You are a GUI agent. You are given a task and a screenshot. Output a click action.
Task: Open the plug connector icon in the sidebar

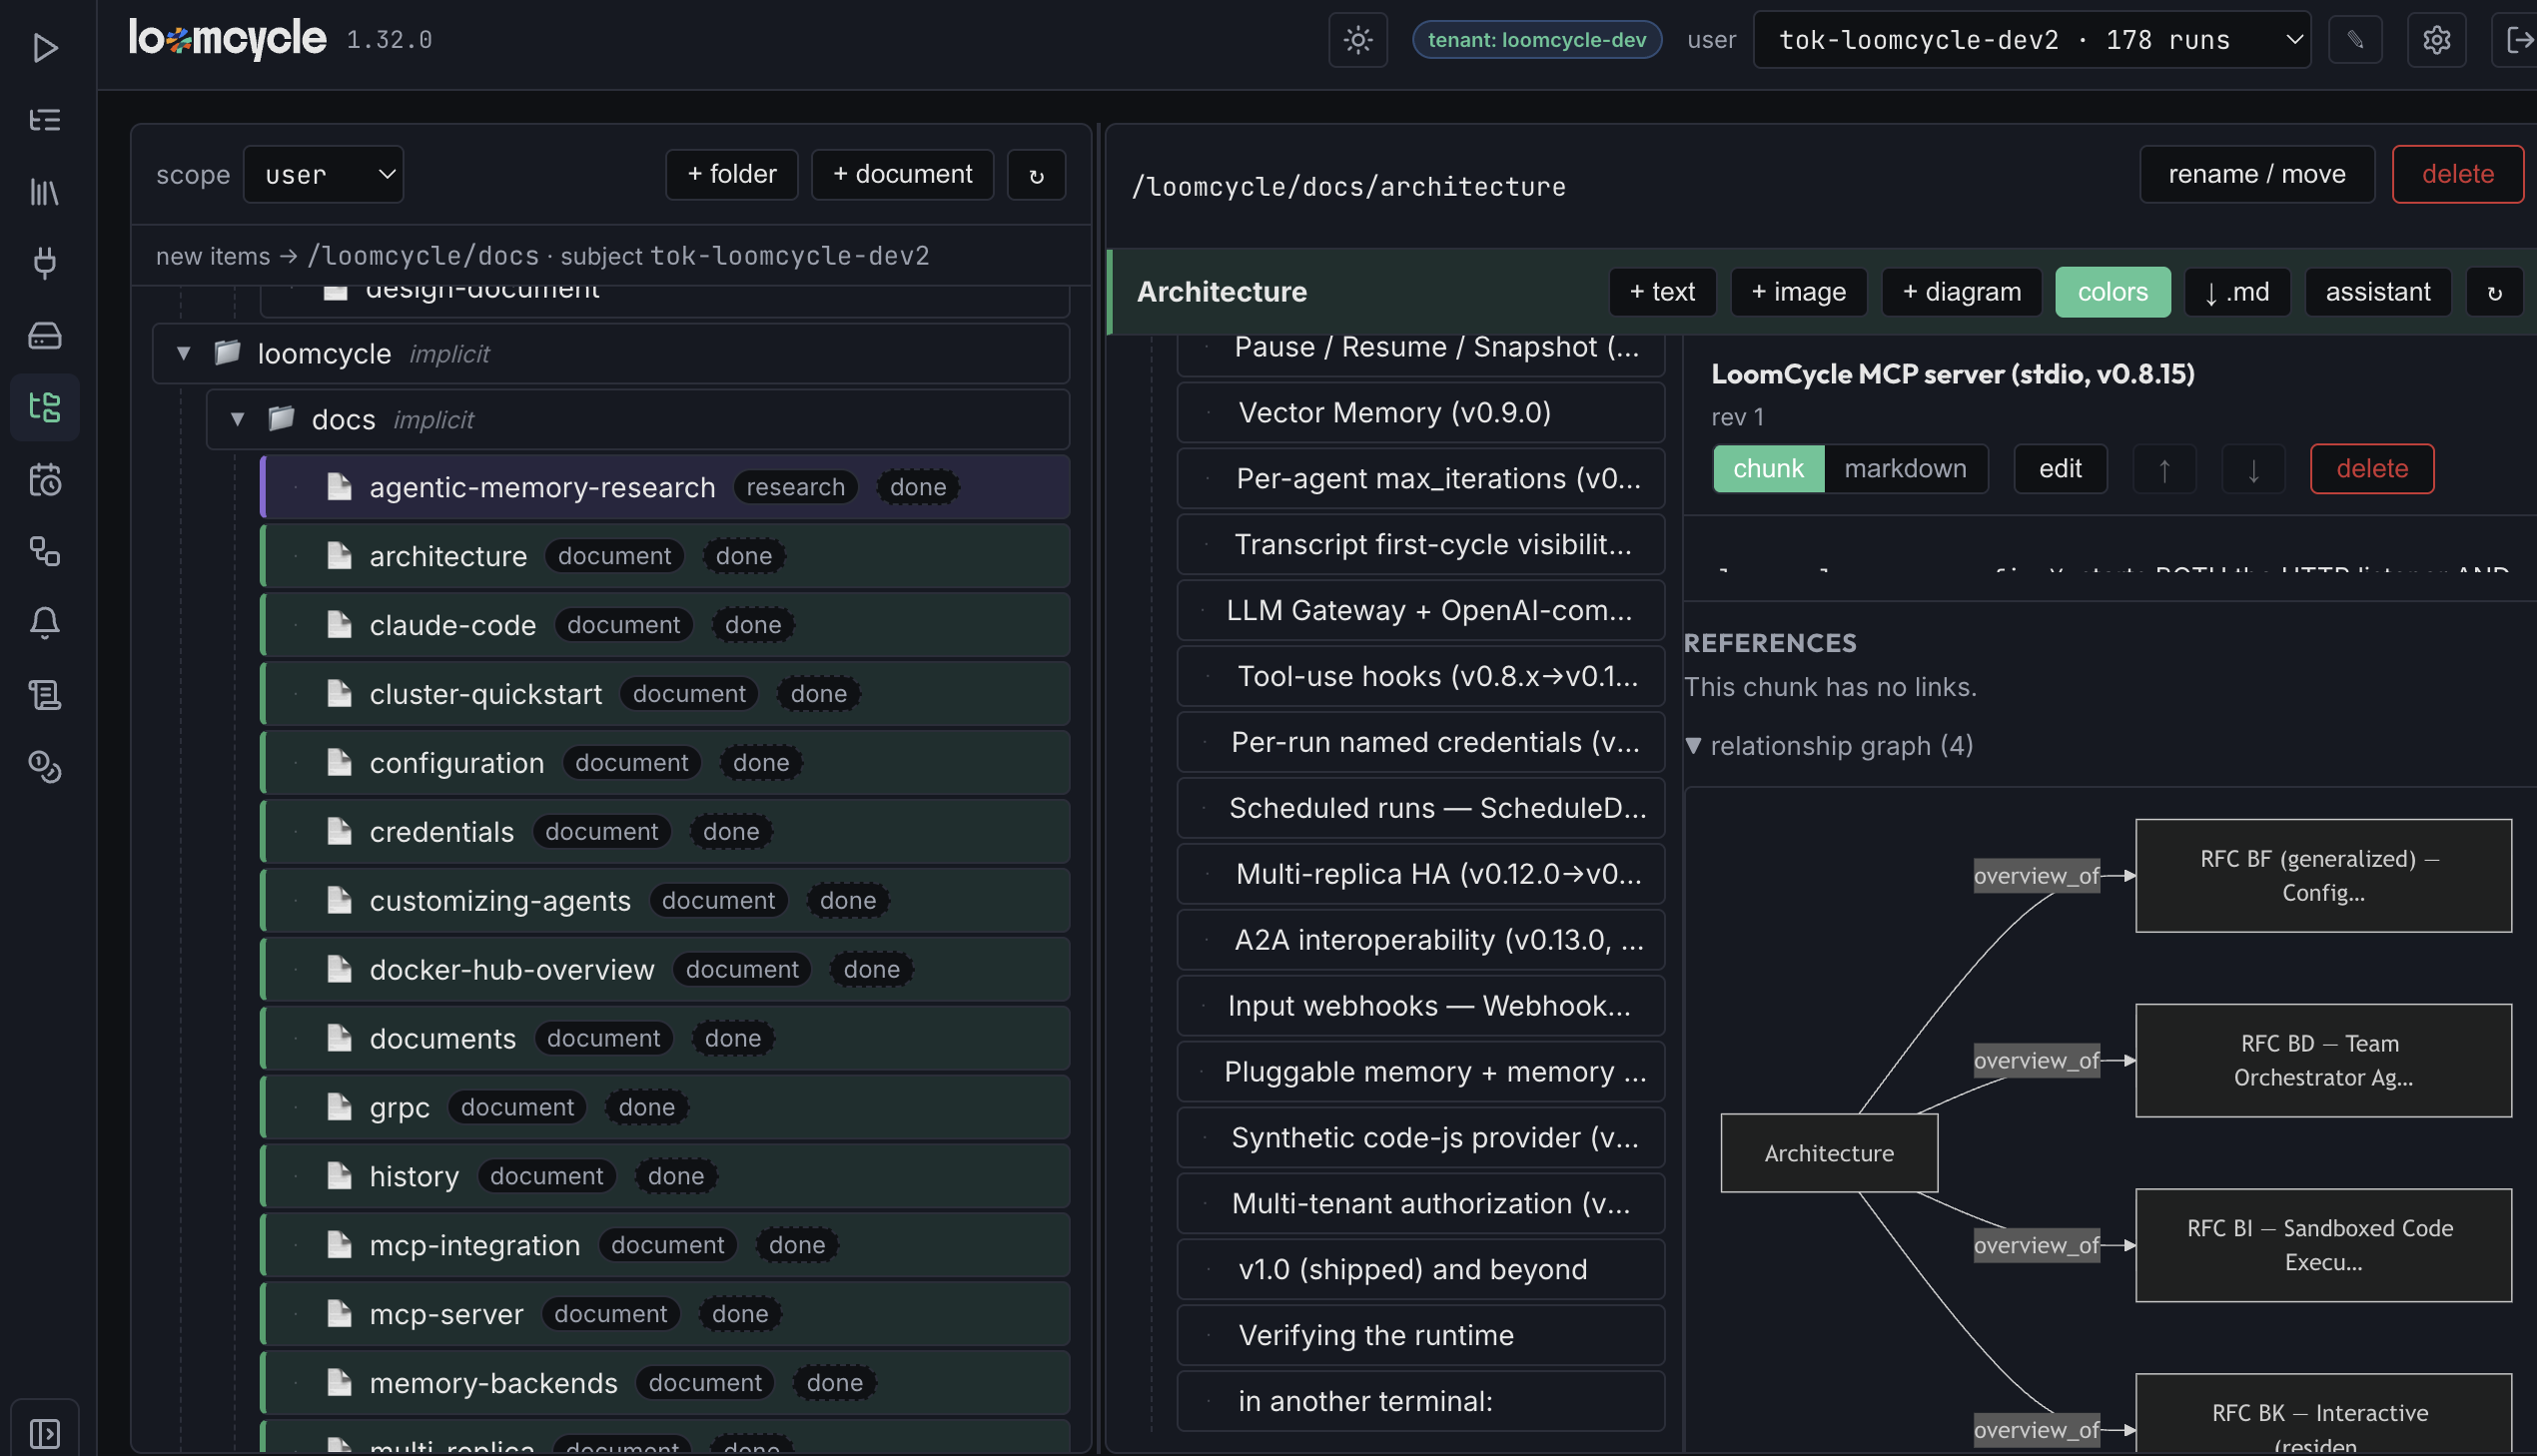click(x=45, y=263)
